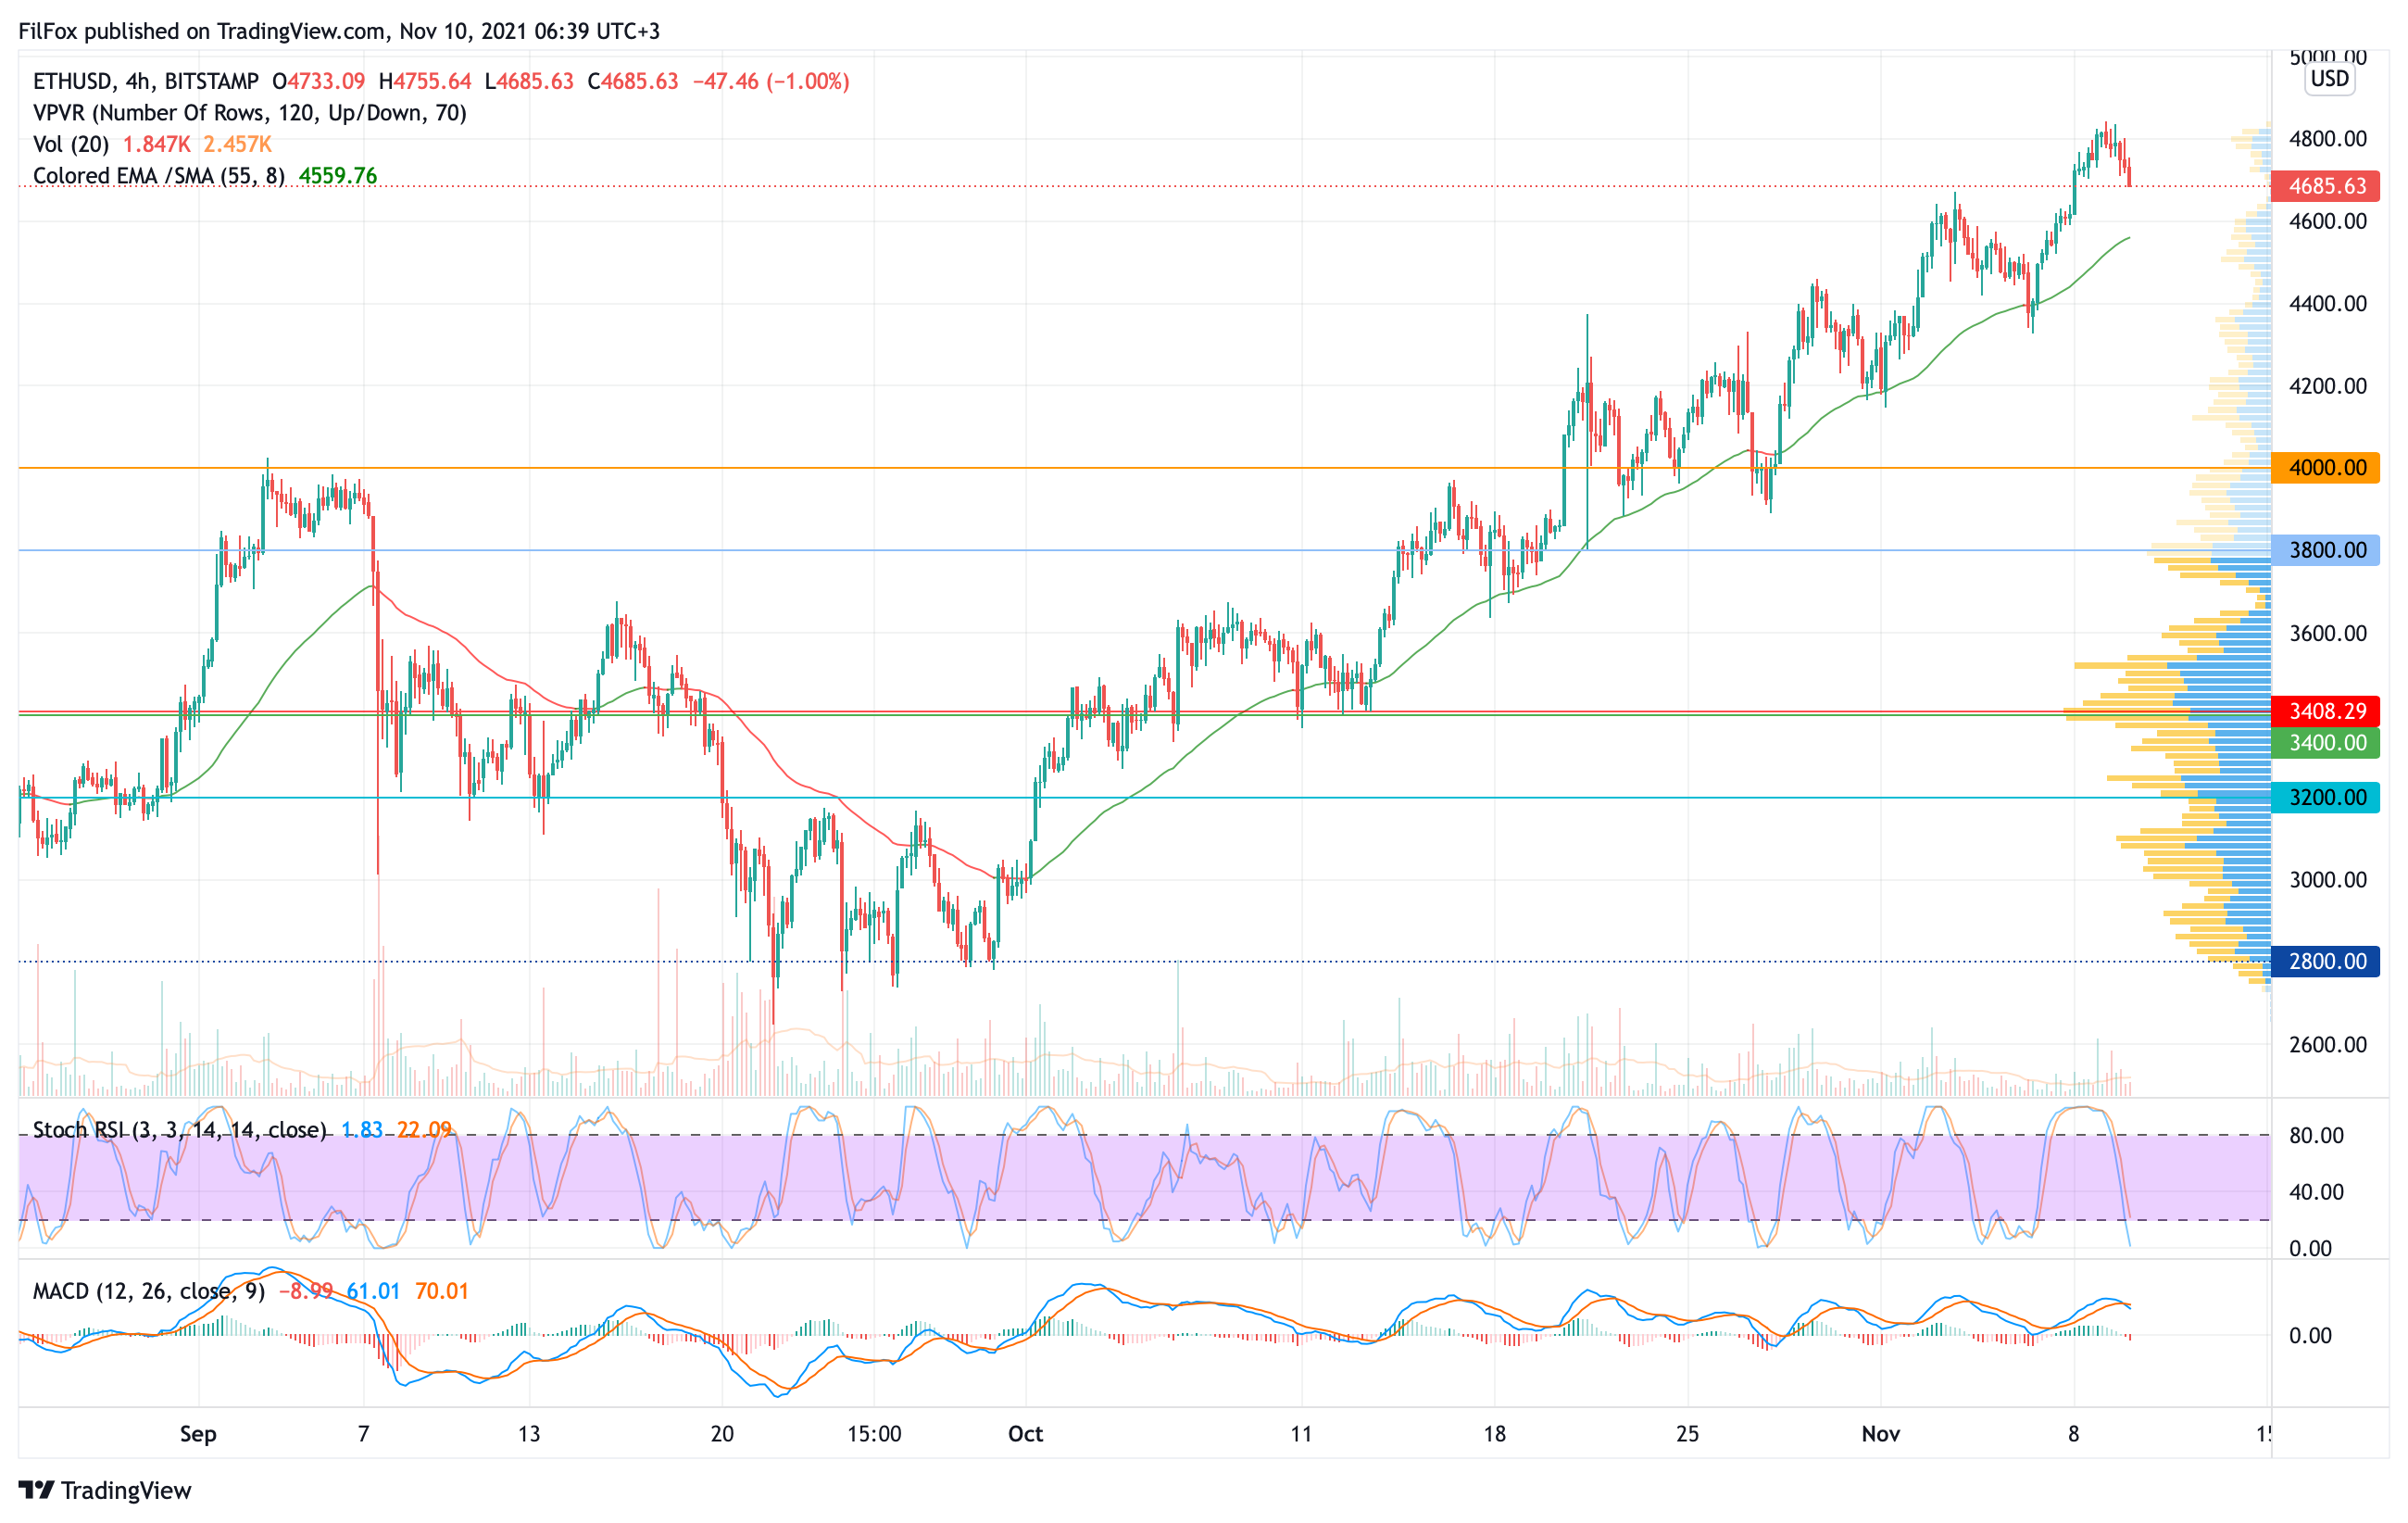Viewport: 2408px width, 1523px height.
Task: Click the orange 4000.00 price label
Action: [x=2326, y=468]
